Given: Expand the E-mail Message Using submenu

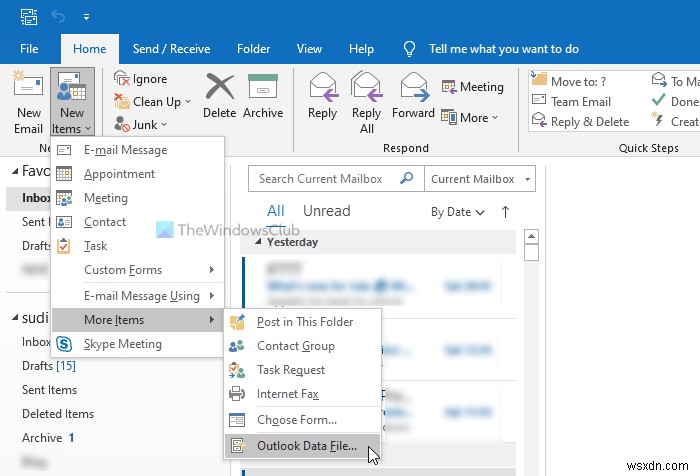Looking at the screenshot, I should 138,296.
